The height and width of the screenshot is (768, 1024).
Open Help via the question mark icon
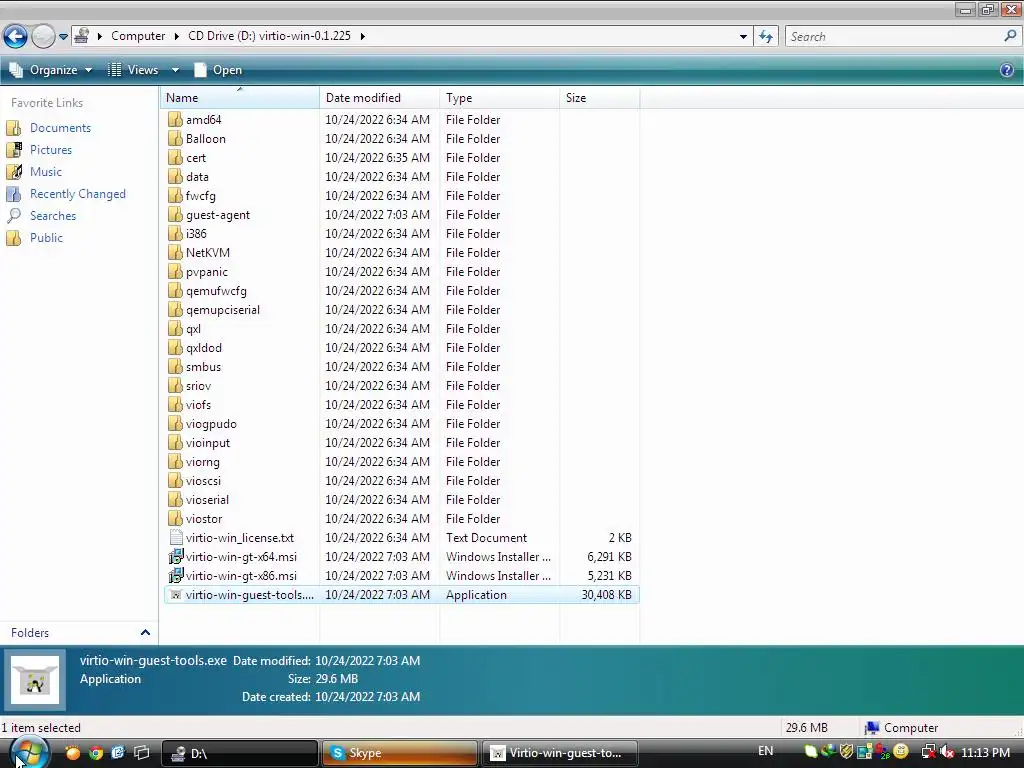tap(1006, 70)
